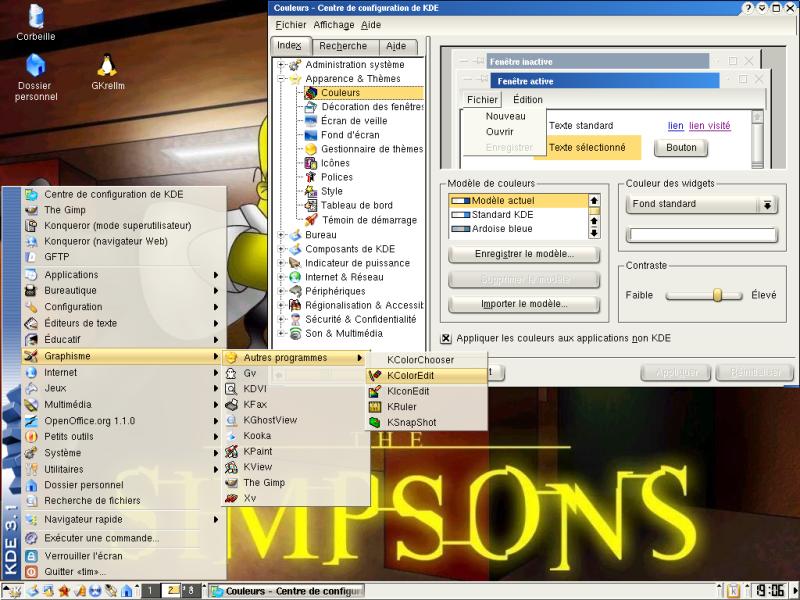Image resolution: width=800 pixels, height=600 pixels.
Task: Click the Polices module icon
Action: tap(311, 177)
